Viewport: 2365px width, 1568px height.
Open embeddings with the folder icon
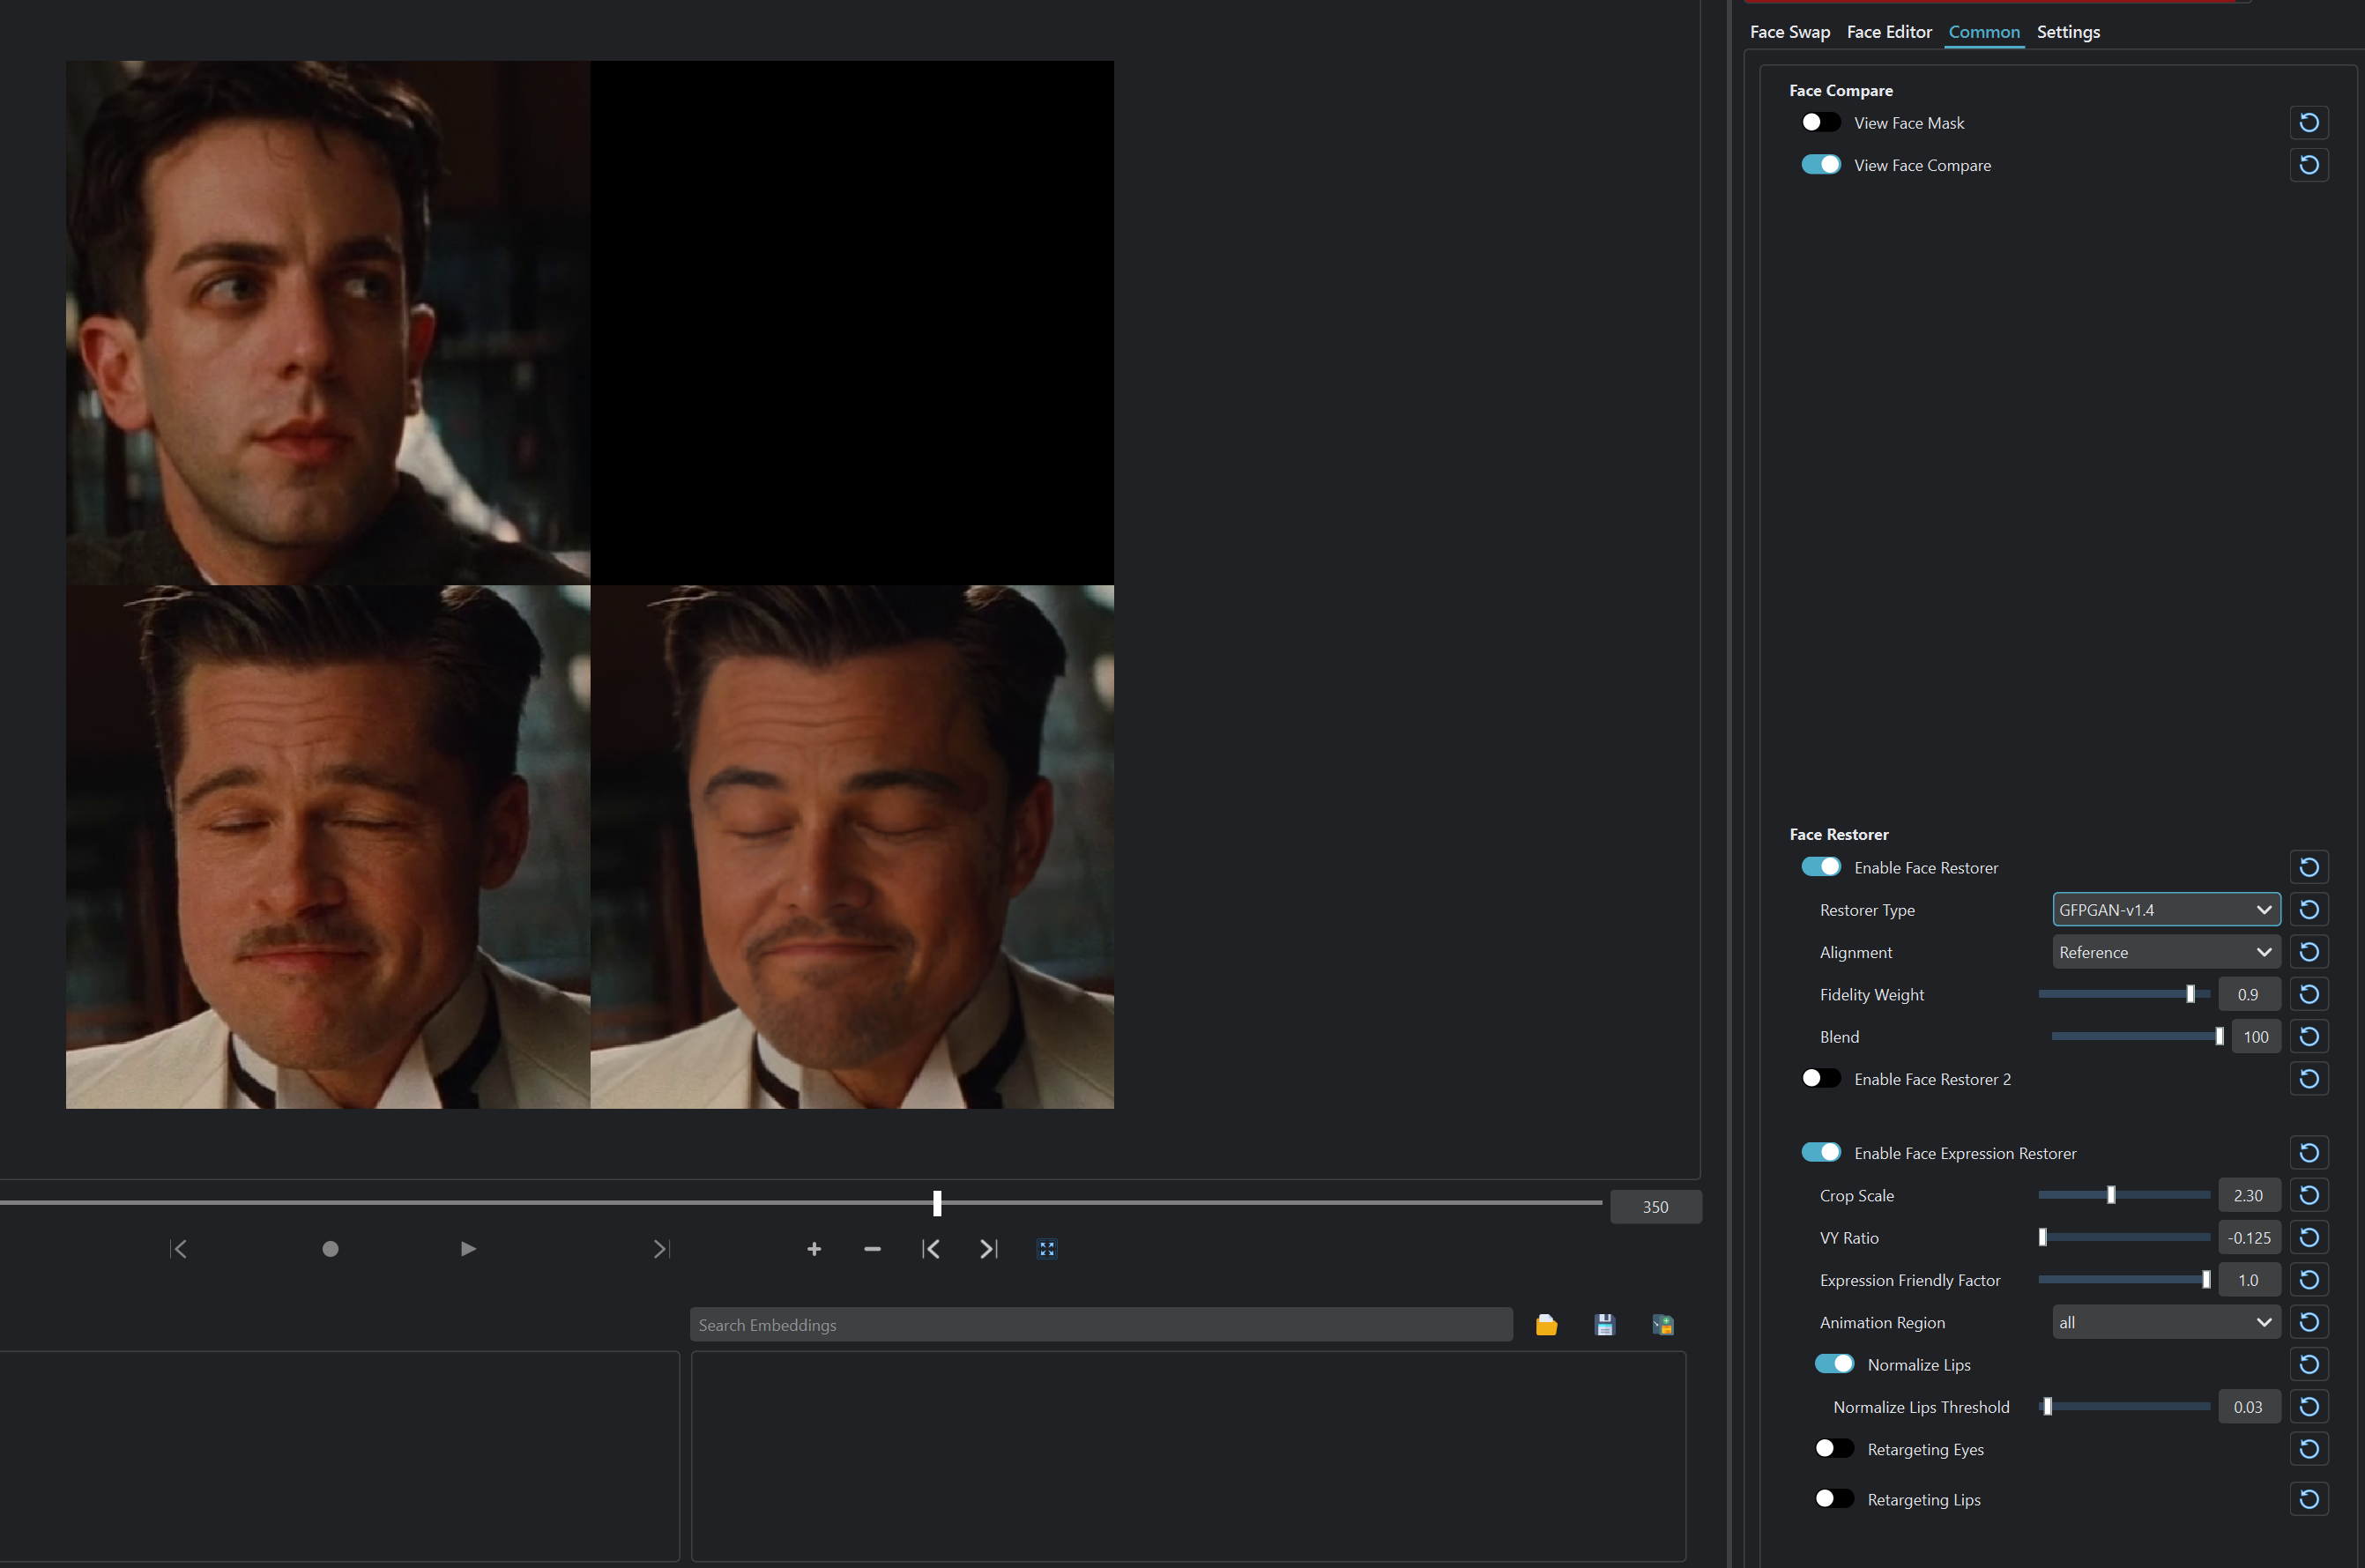[x=1546, y=1325]
